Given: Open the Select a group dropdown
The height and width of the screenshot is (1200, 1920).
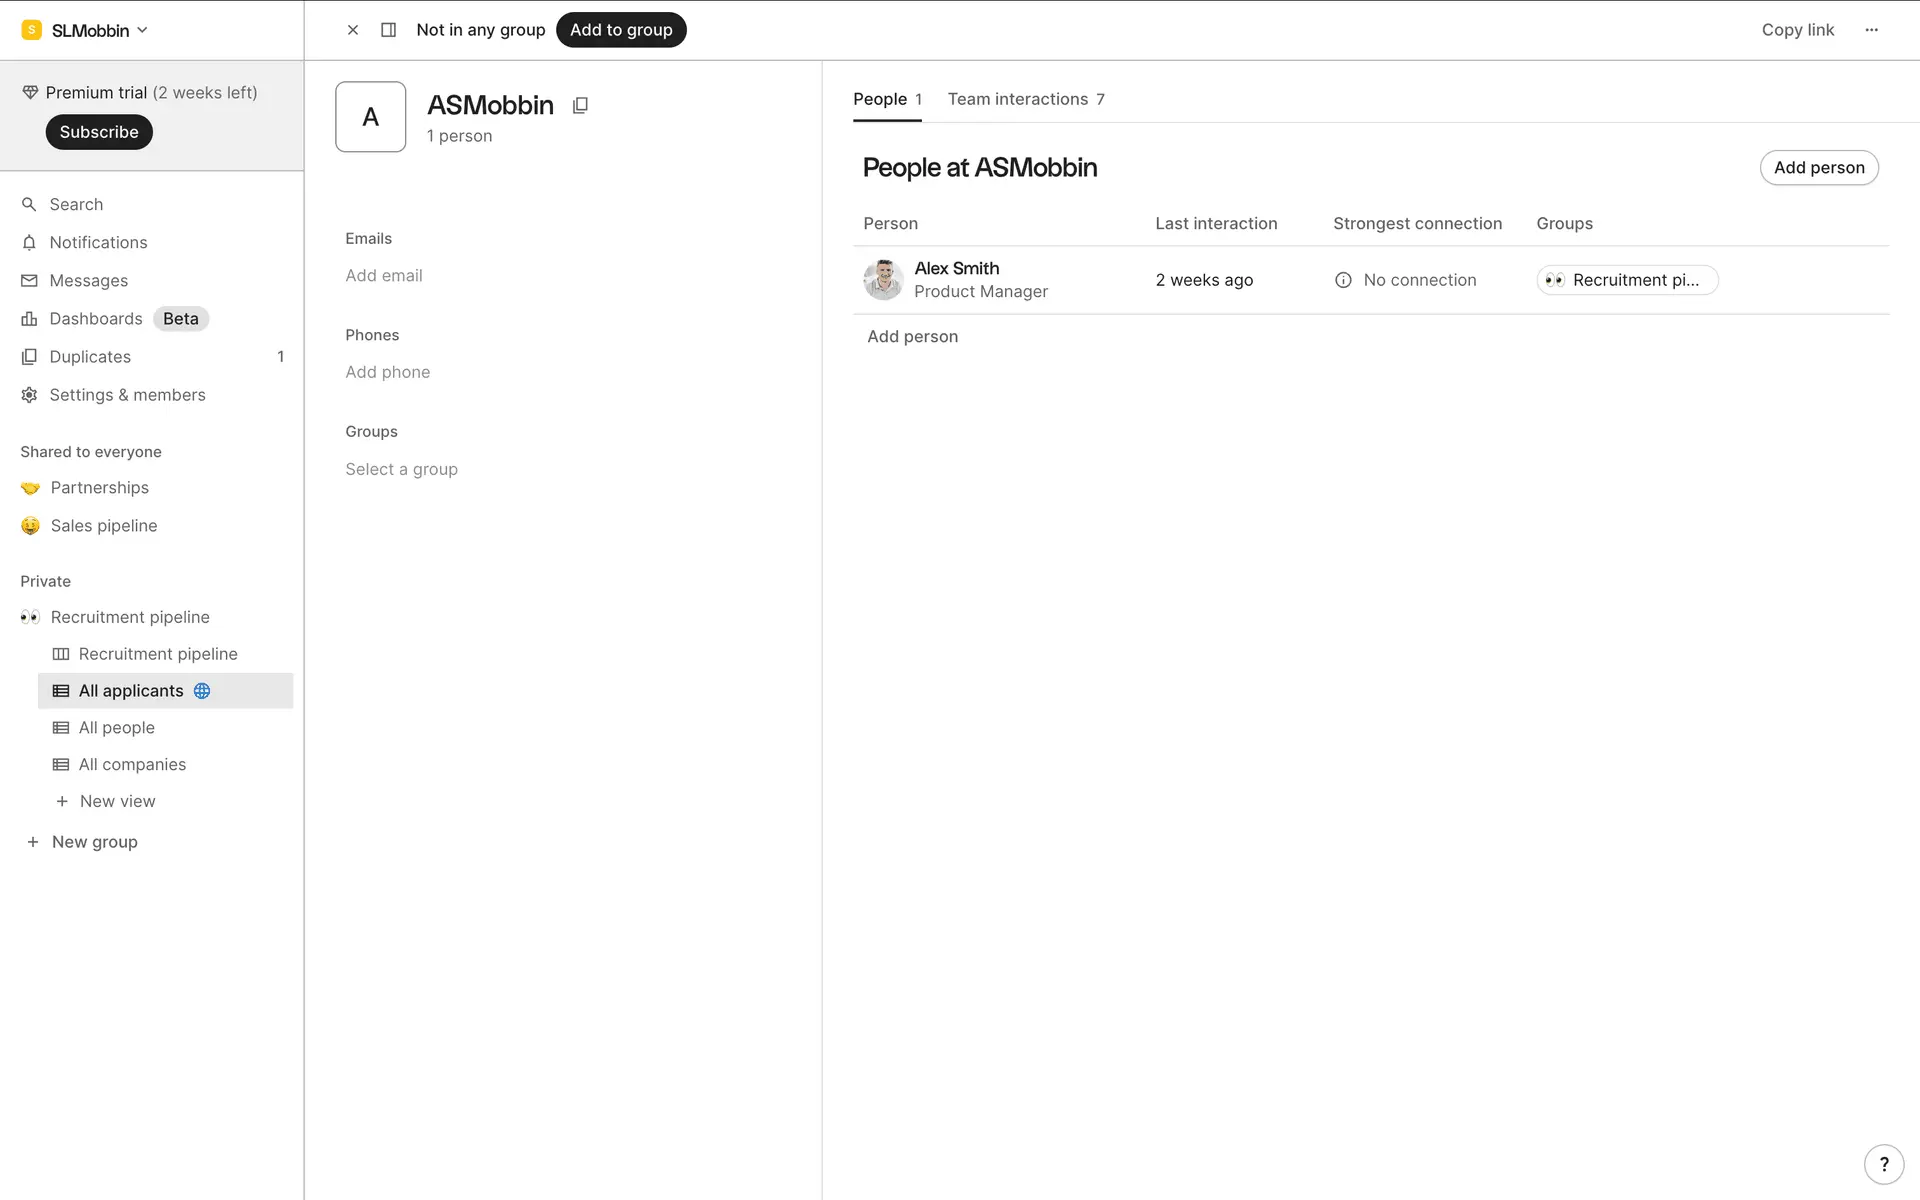Looking at the screenshot, I should 401,469.
